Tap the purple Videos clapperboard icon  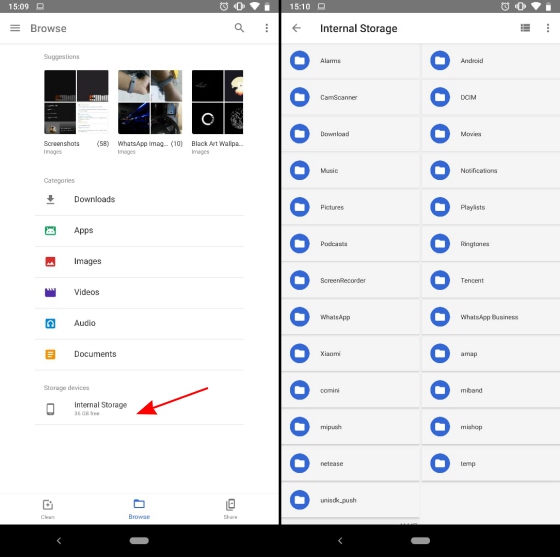tap(50, 292)
